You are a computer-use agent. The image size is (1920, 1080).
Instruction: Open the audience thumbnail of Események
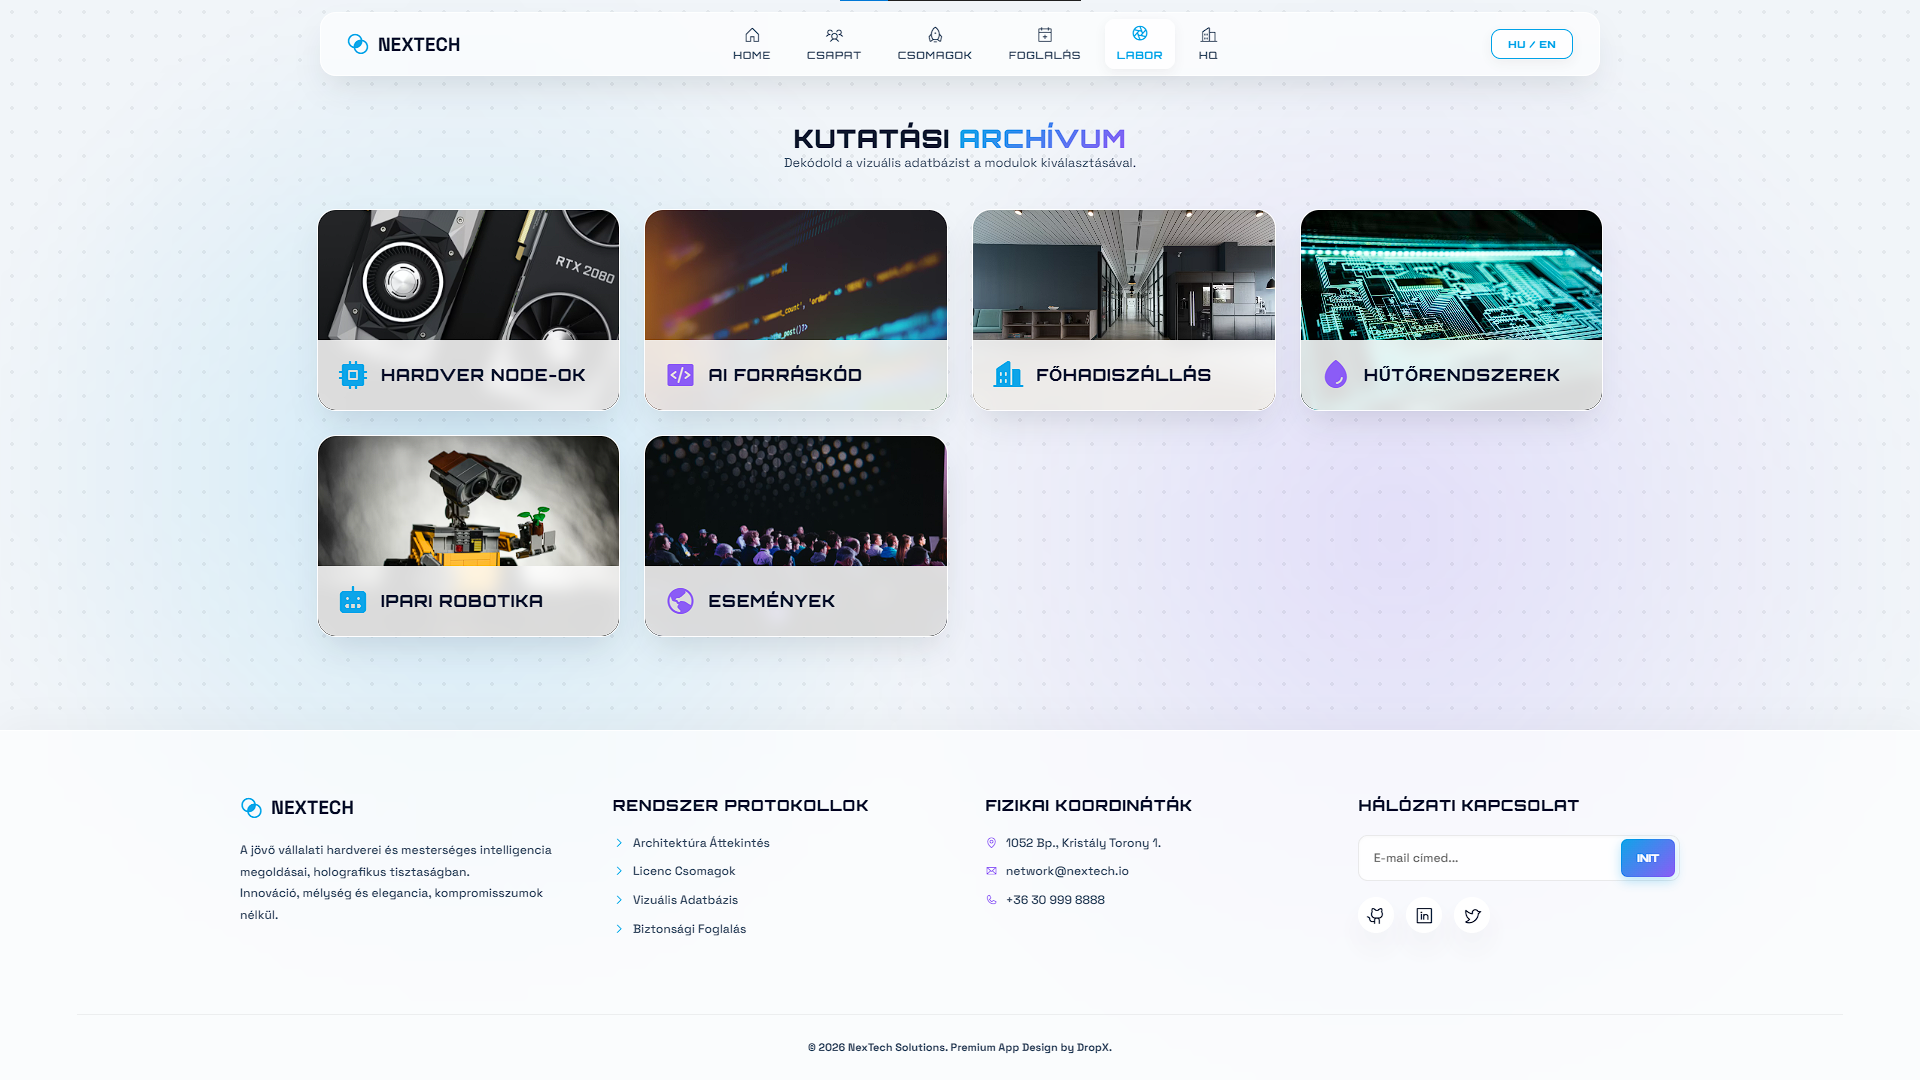796,501
